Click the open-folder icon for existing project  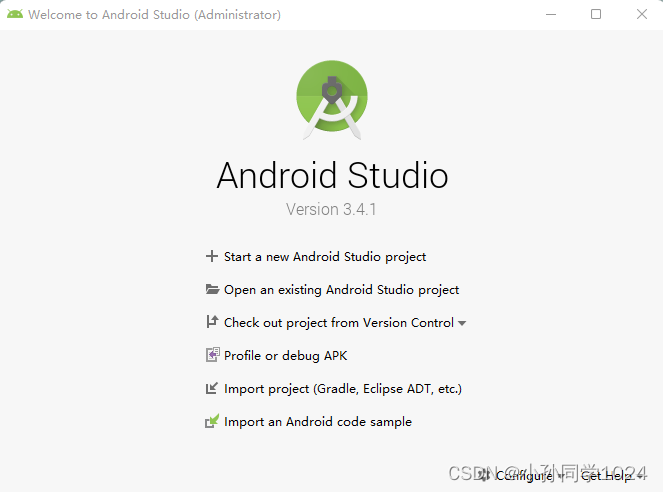pyautogui.click(x=212, y=289)
